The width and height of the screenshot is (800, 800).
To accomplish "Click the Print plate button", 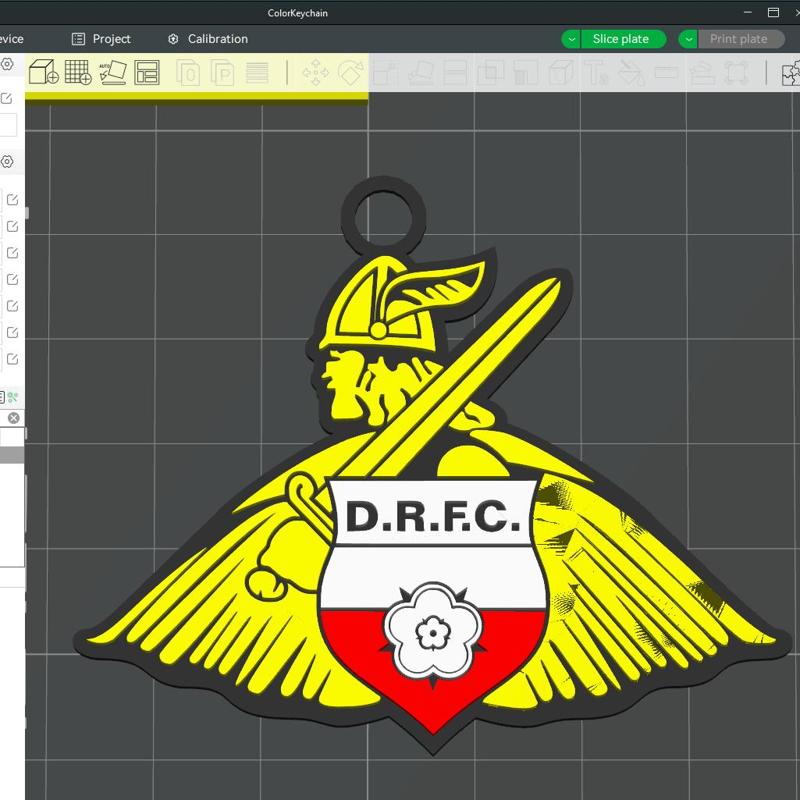I will pos(741,39).
